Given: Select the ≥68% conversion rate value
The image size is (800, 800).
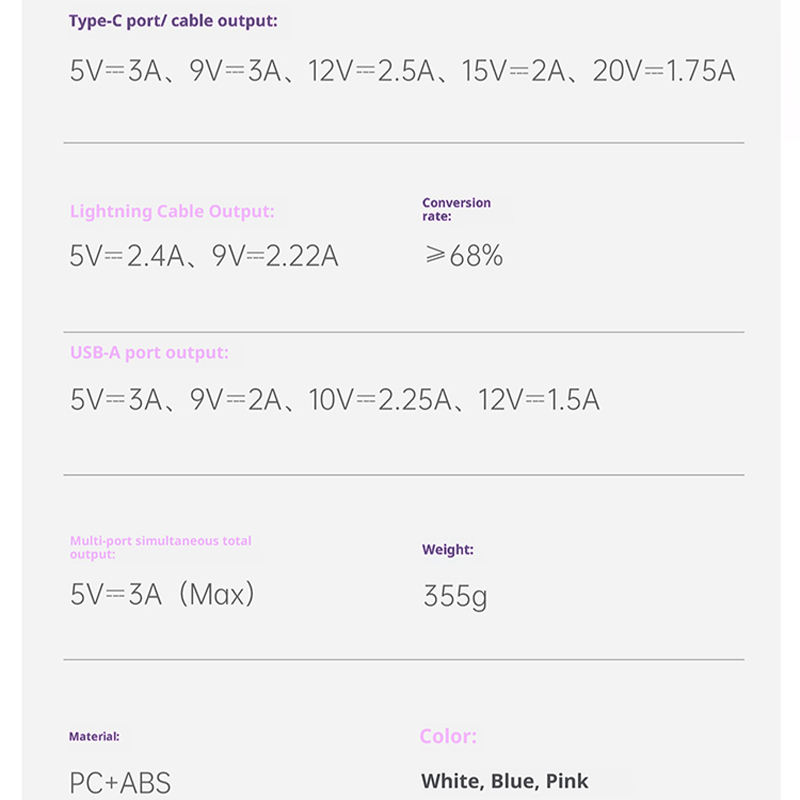Looking at the screenshot, I should [463, 256].
